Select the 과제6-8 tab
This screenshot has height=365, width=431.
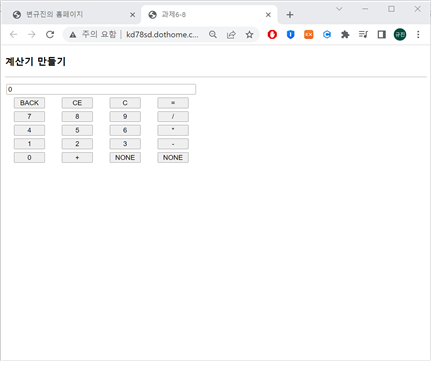click(x=208, y=15)
